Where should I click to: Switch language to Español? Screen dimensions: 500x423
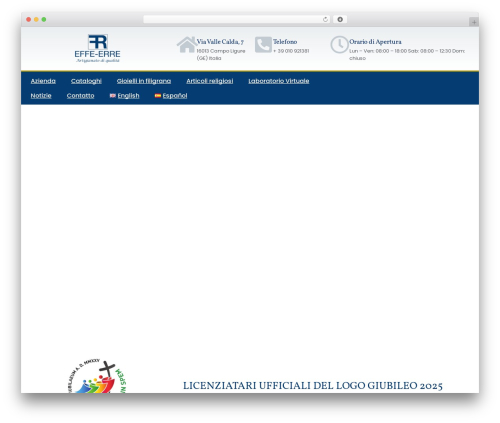tap(175, 96)
